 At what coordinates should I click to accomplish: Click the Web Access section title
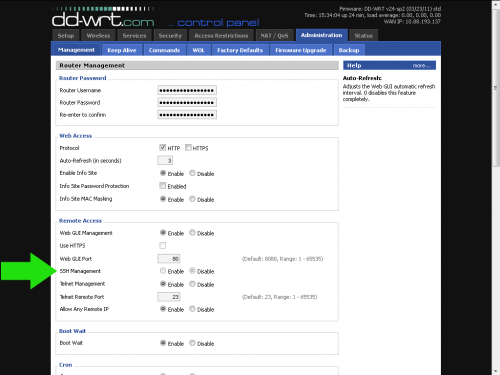click(x=75, y=136)
